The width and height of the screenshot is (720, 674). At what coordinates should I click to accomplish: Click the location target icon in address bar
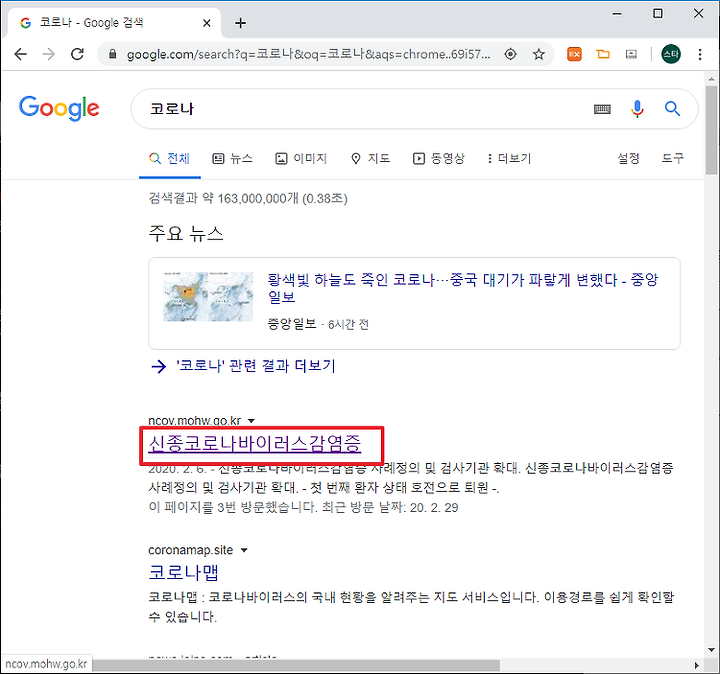point(510,54)
